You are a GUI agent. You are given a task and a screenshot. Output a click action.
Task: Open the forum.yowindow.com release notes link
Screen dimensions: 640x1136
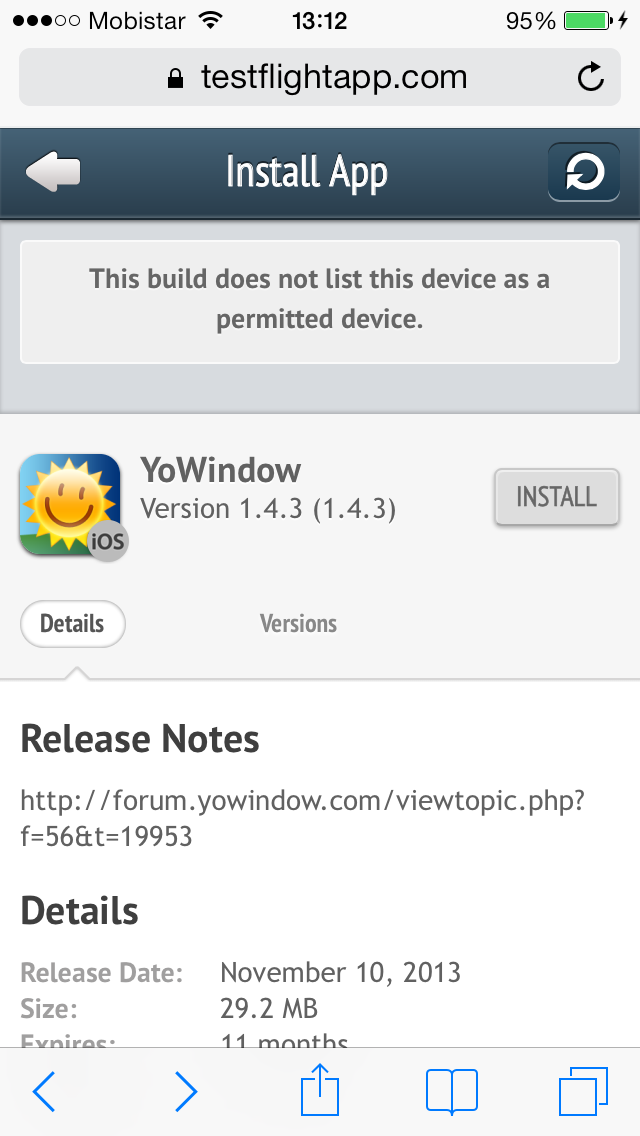coord(302,817)
